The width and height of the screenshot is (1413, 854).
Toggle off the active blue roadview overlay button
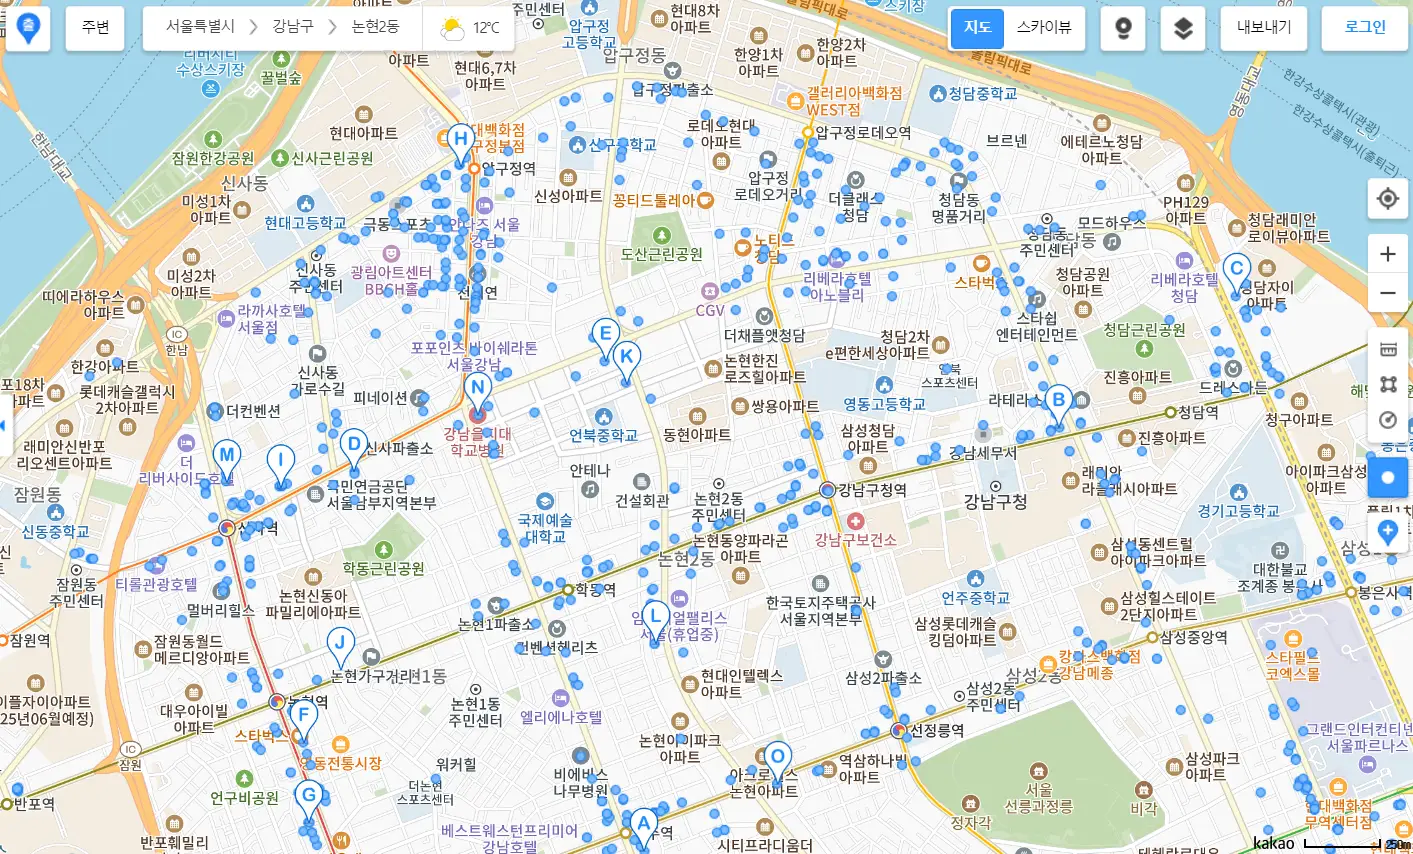coord(1388,478)
